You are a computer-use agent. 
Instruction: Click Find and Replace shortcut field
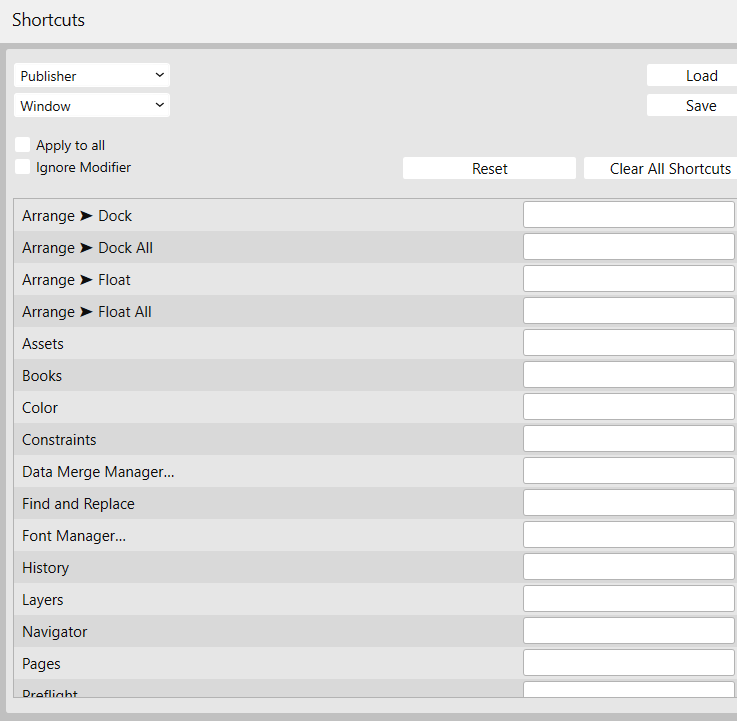coord(628,503)
